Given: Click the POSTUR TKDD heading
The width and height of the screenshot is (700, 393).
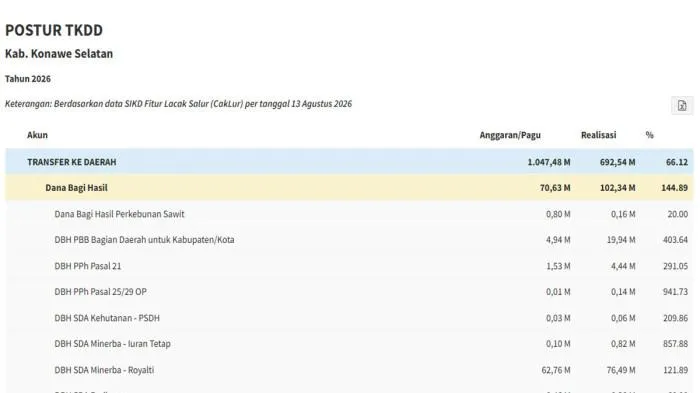Looking at the screenshot, I should click(54, 30).
